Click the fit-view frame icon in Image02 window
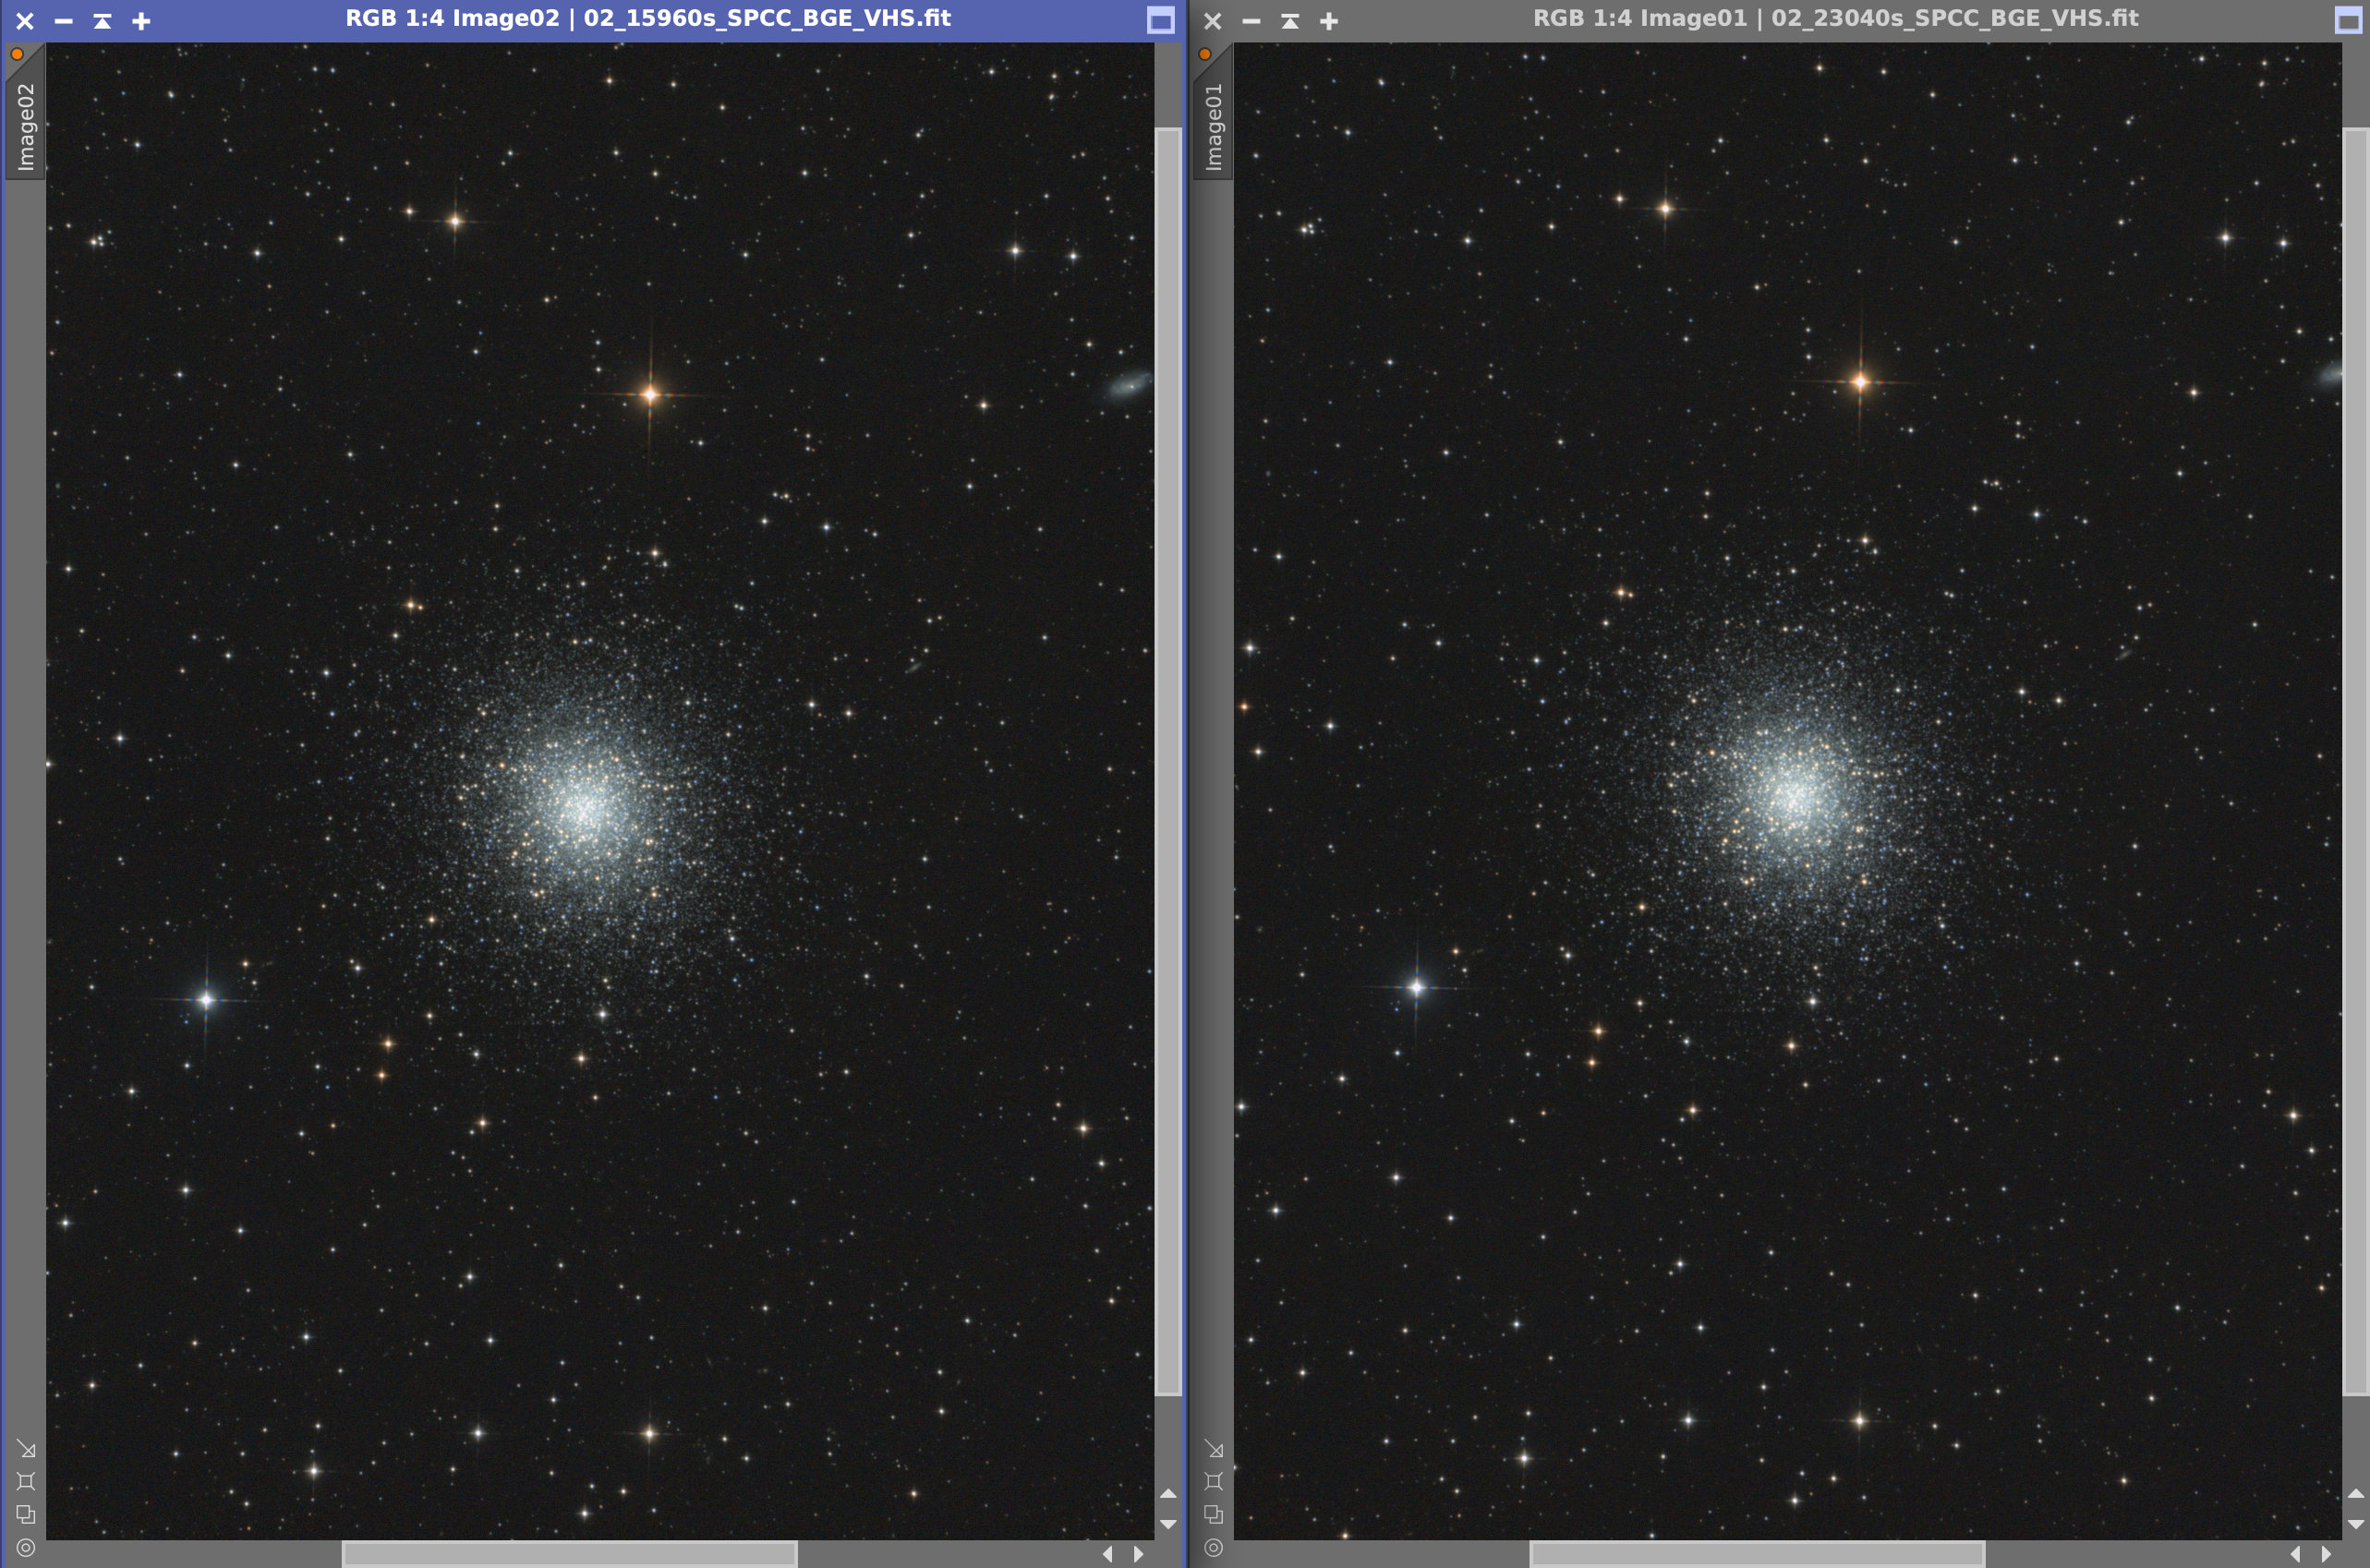The height and width of the screenshot is (1568, 2370). (x=26, y=1481)
